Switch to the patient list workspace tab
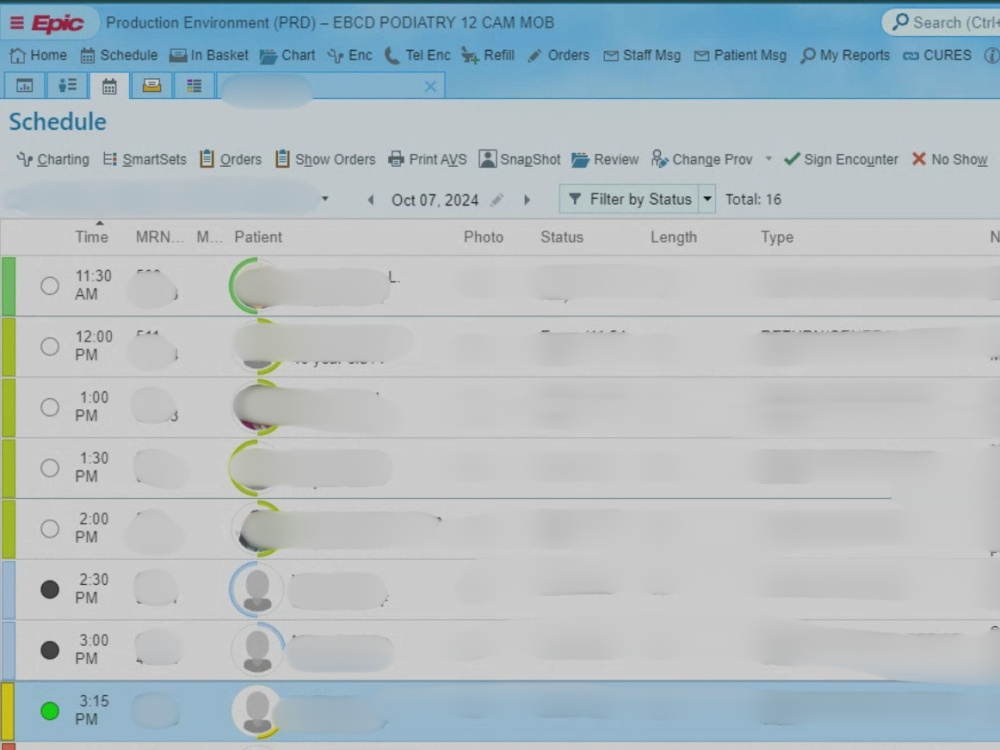 (67, 85)
